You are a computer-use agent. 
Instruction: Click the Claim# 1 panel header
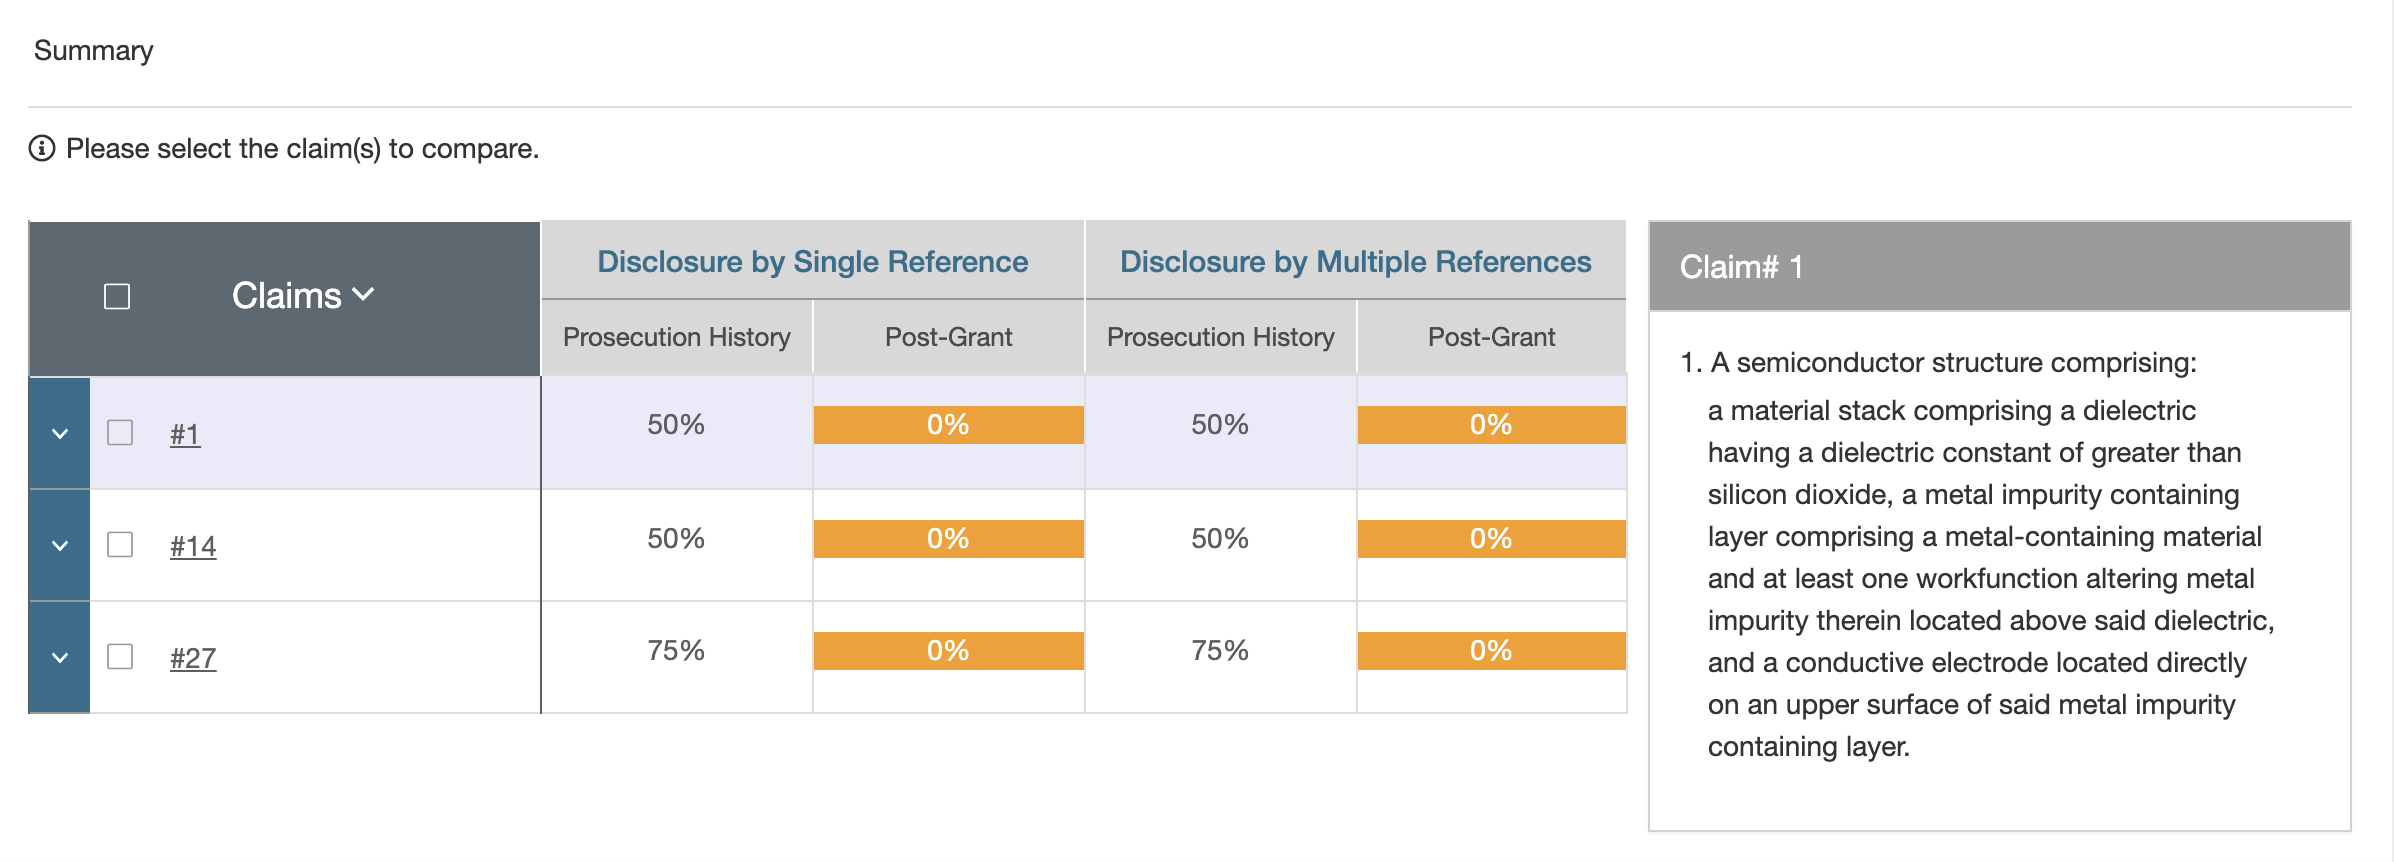point(1999,267)
